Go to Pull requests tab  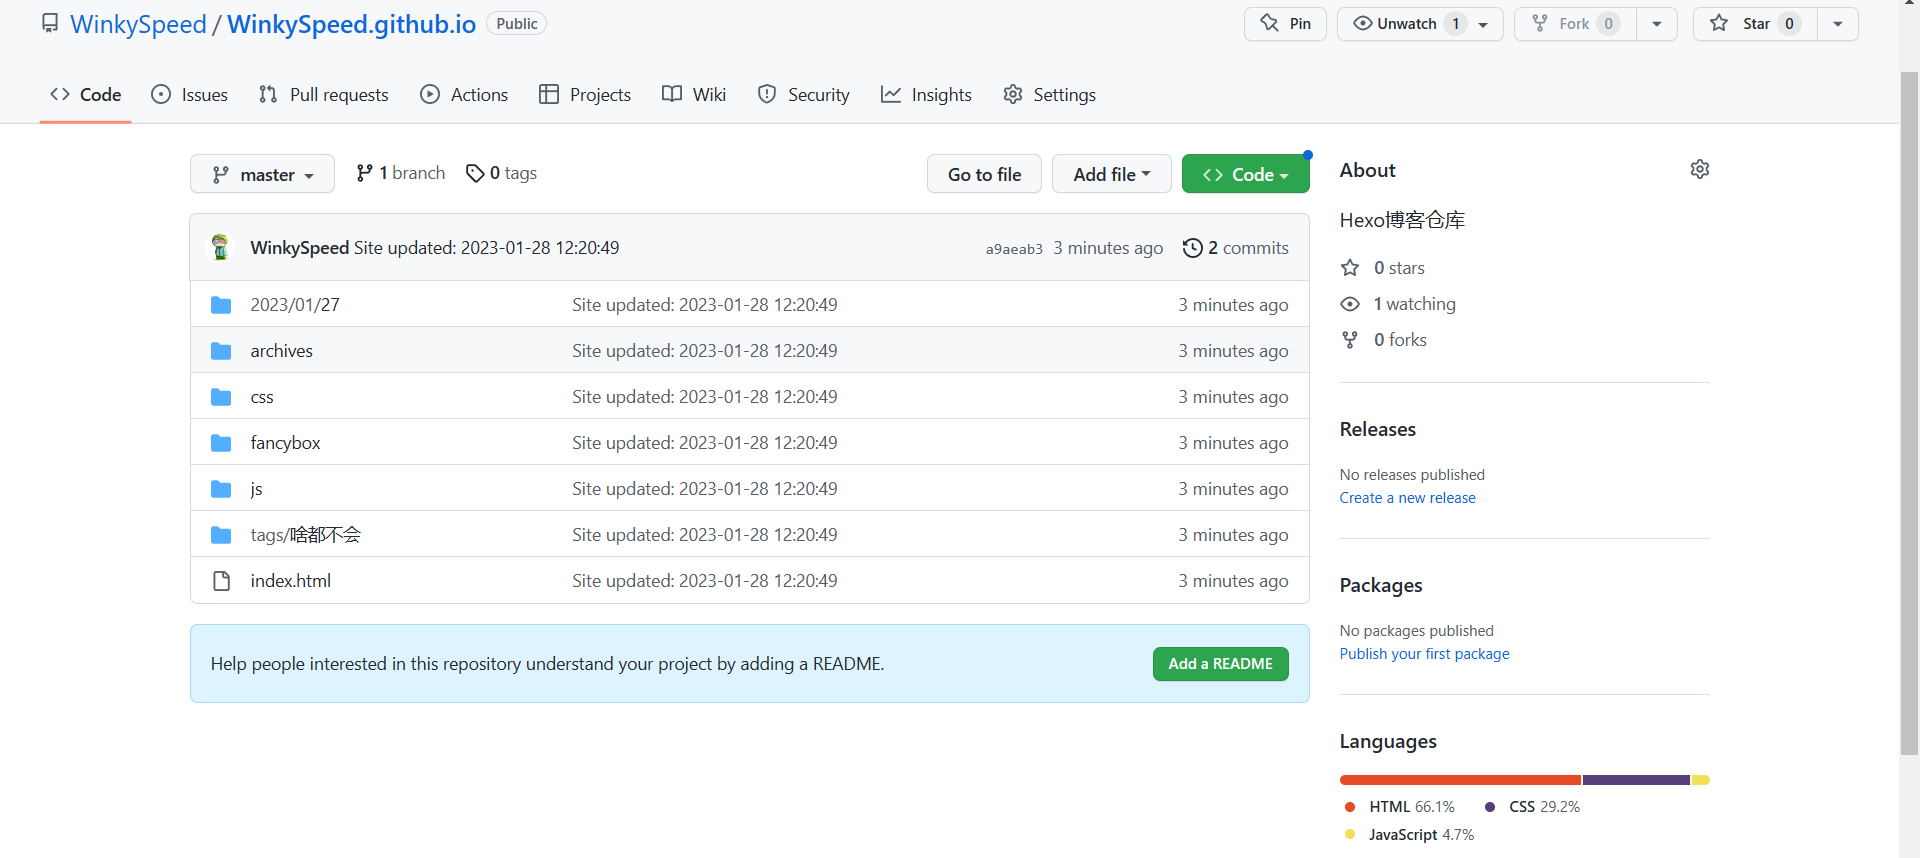323,95
